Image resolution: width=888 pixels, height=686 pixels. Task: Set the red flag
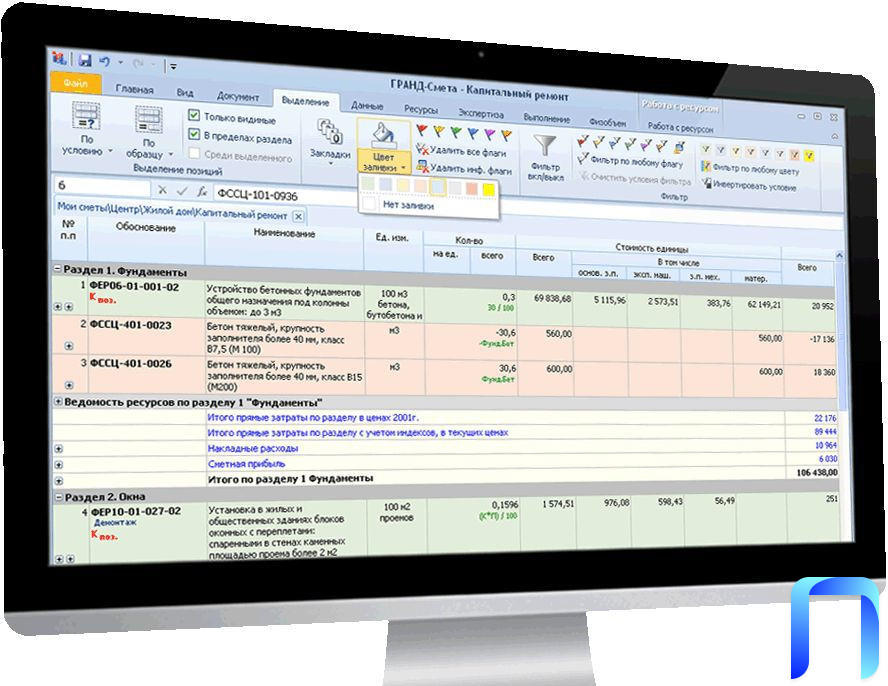(421, 131)
